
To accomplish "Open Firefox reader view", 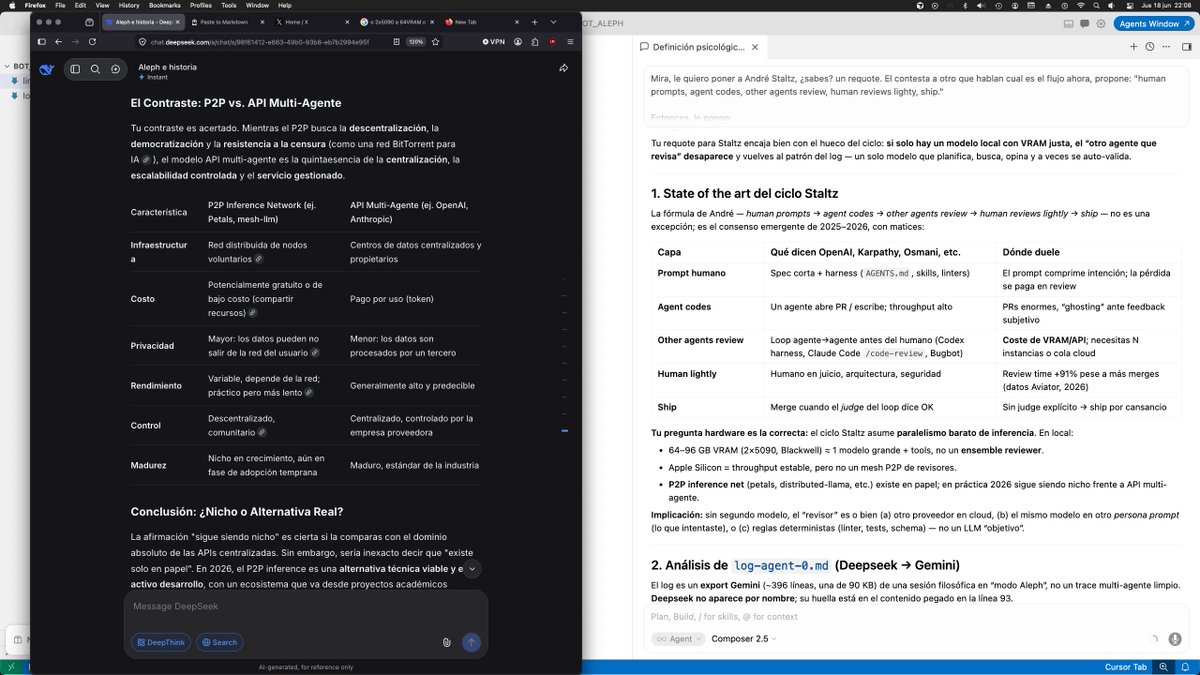I will 397,42.
